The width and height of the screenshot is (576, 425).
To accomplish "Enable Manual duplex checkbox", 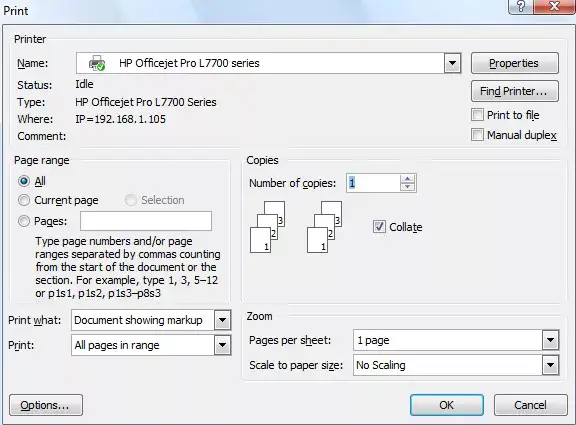I will pyautogui.click(x=477, y=134).
